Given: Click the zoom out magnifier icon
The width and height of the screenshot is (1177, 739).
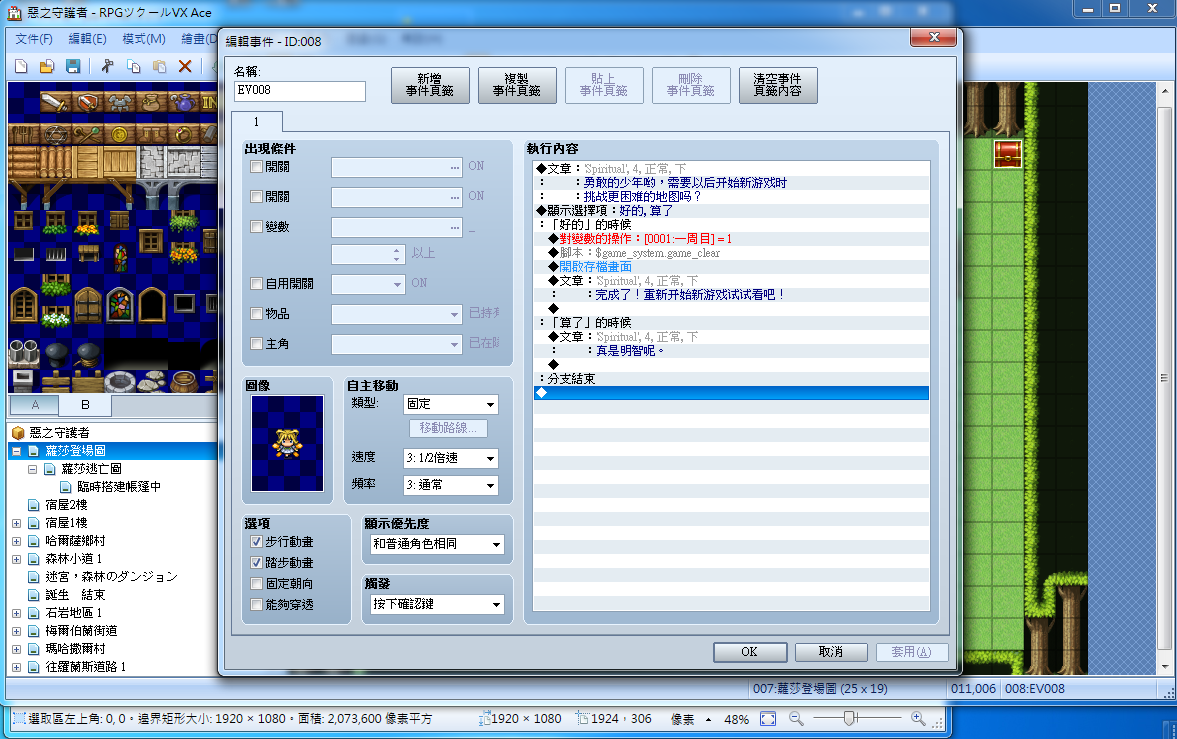Looking at the screenshot, I should click(x=796, y=719).
